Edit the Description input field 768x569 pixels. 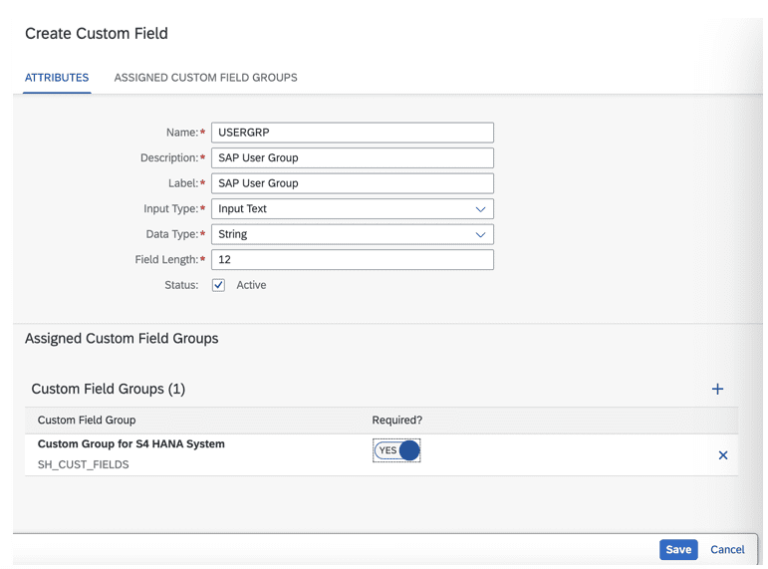352,158
